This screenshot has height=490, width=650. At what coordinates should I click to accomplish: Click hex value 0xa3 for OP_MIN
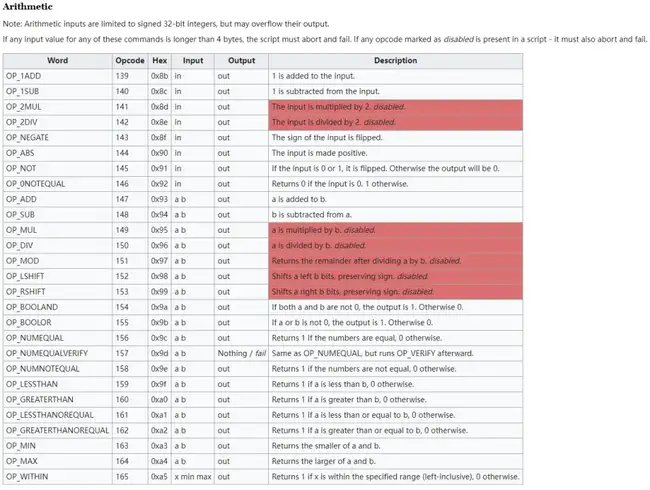(160, 446)
